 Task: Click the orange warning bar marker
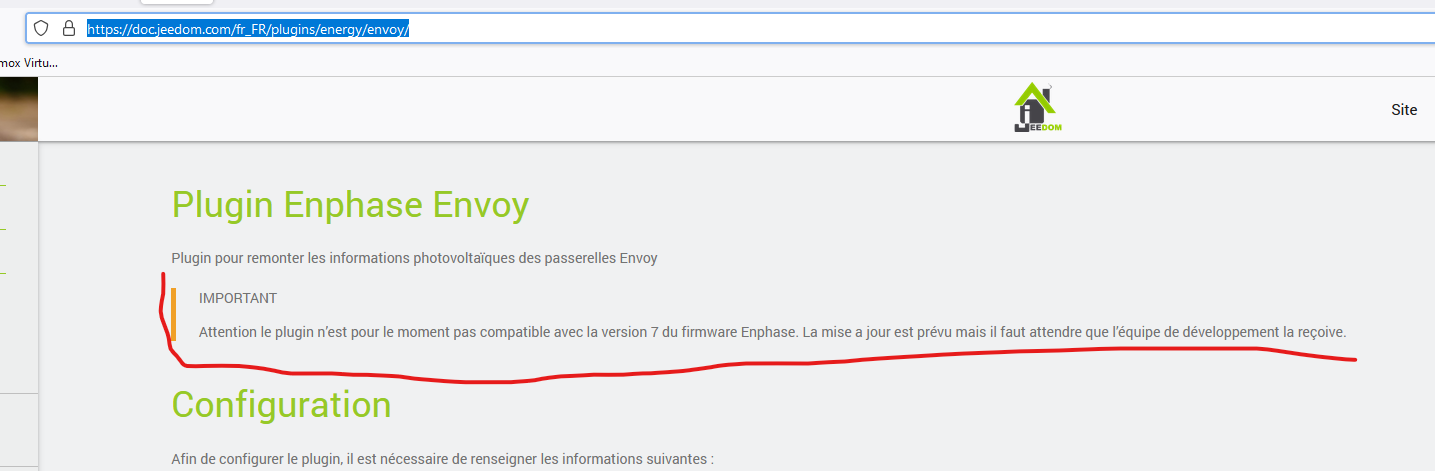173,314
